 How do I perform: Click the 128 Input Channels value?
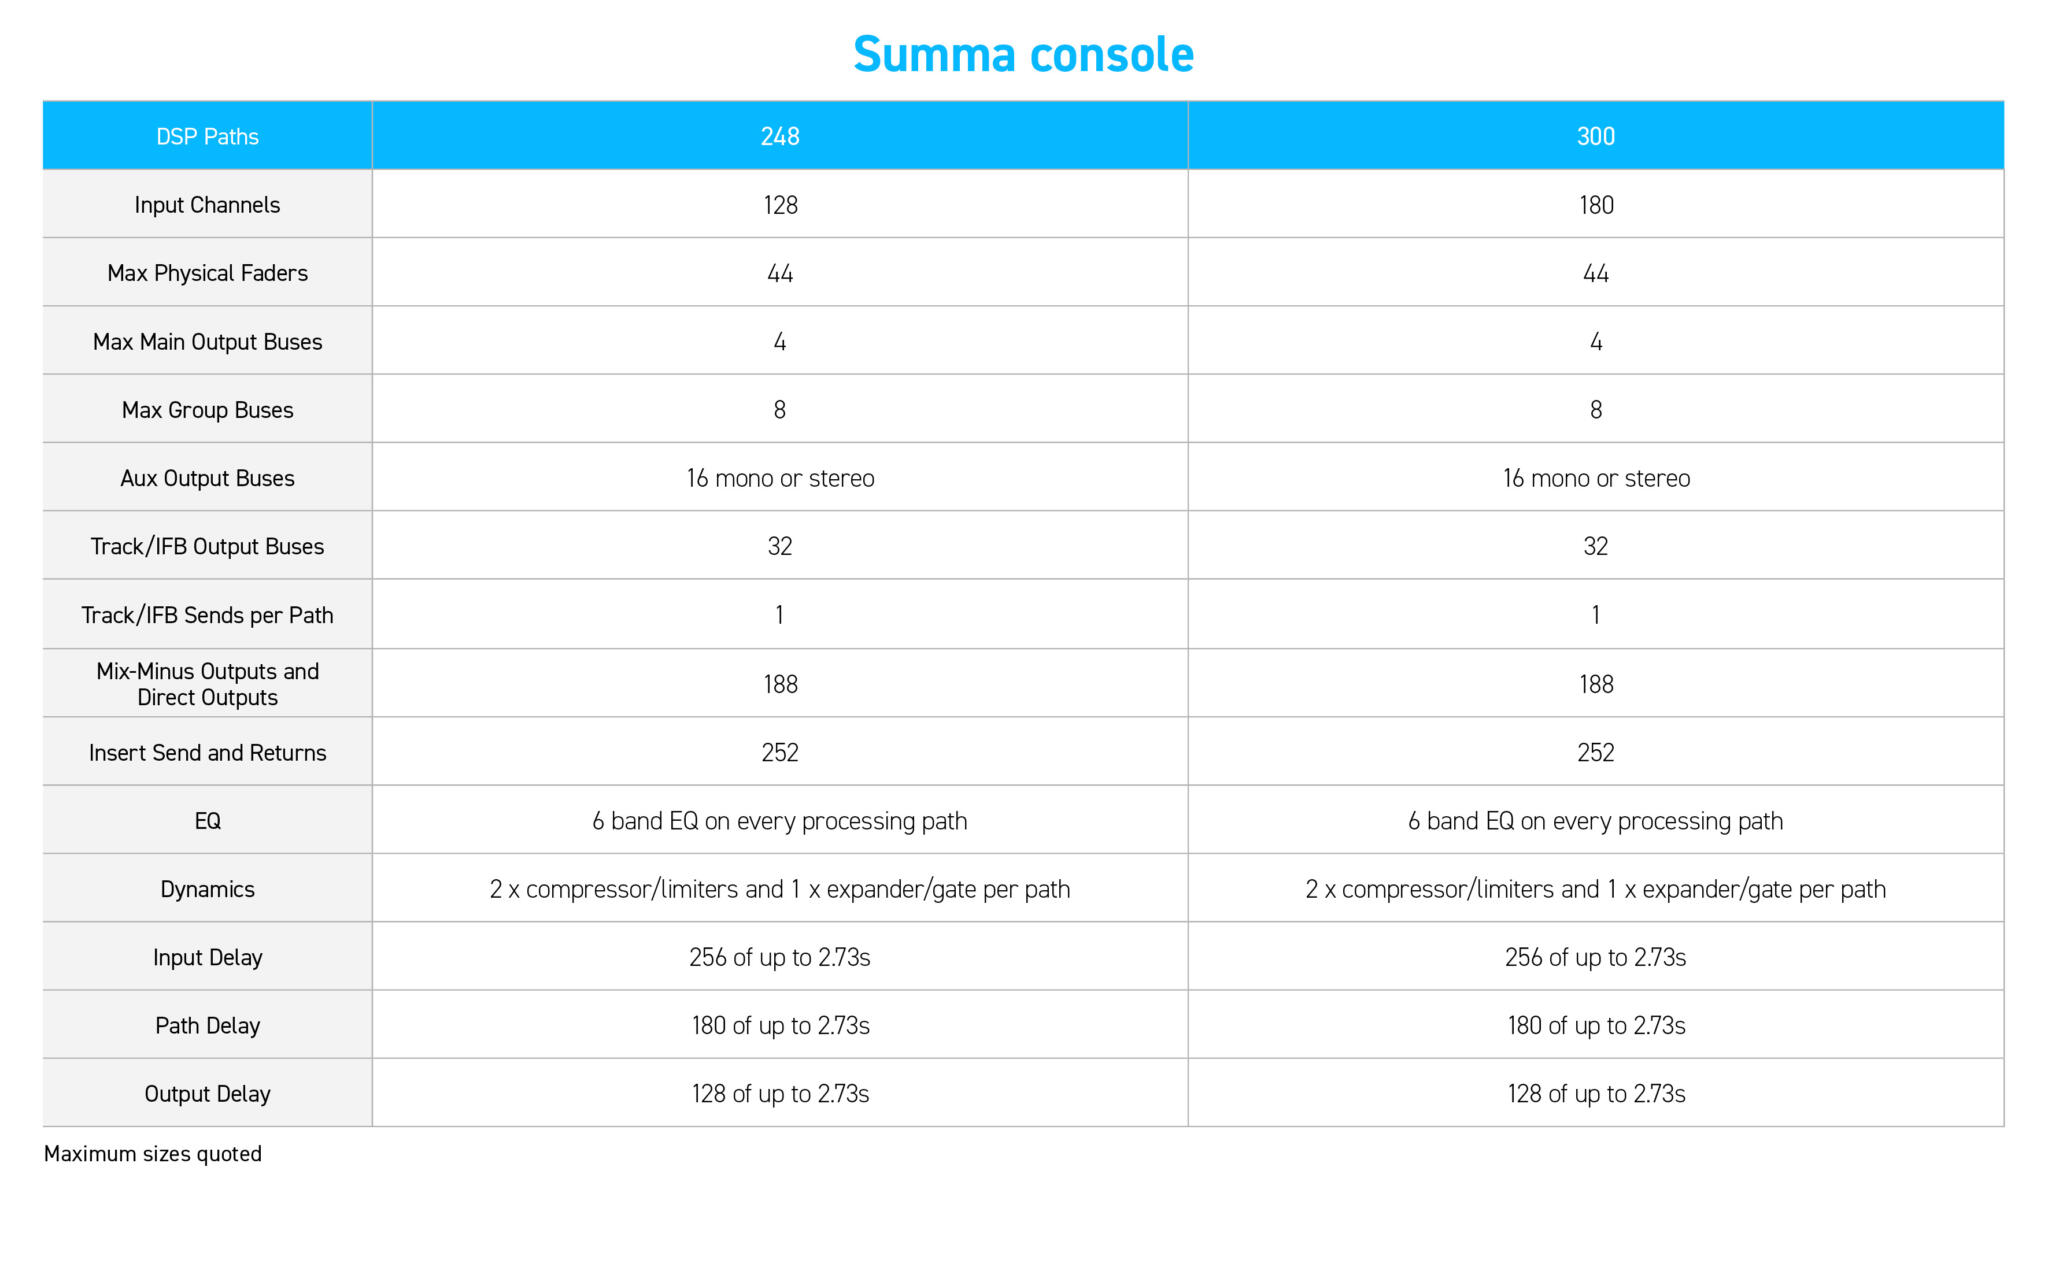(780, 205)
